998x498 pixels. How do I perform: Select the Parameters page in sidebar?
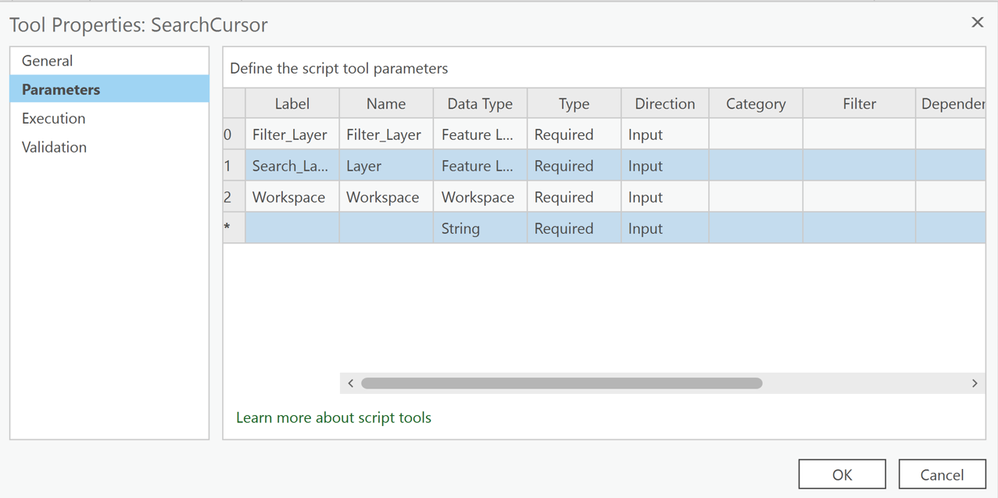(x=61, y=90)
